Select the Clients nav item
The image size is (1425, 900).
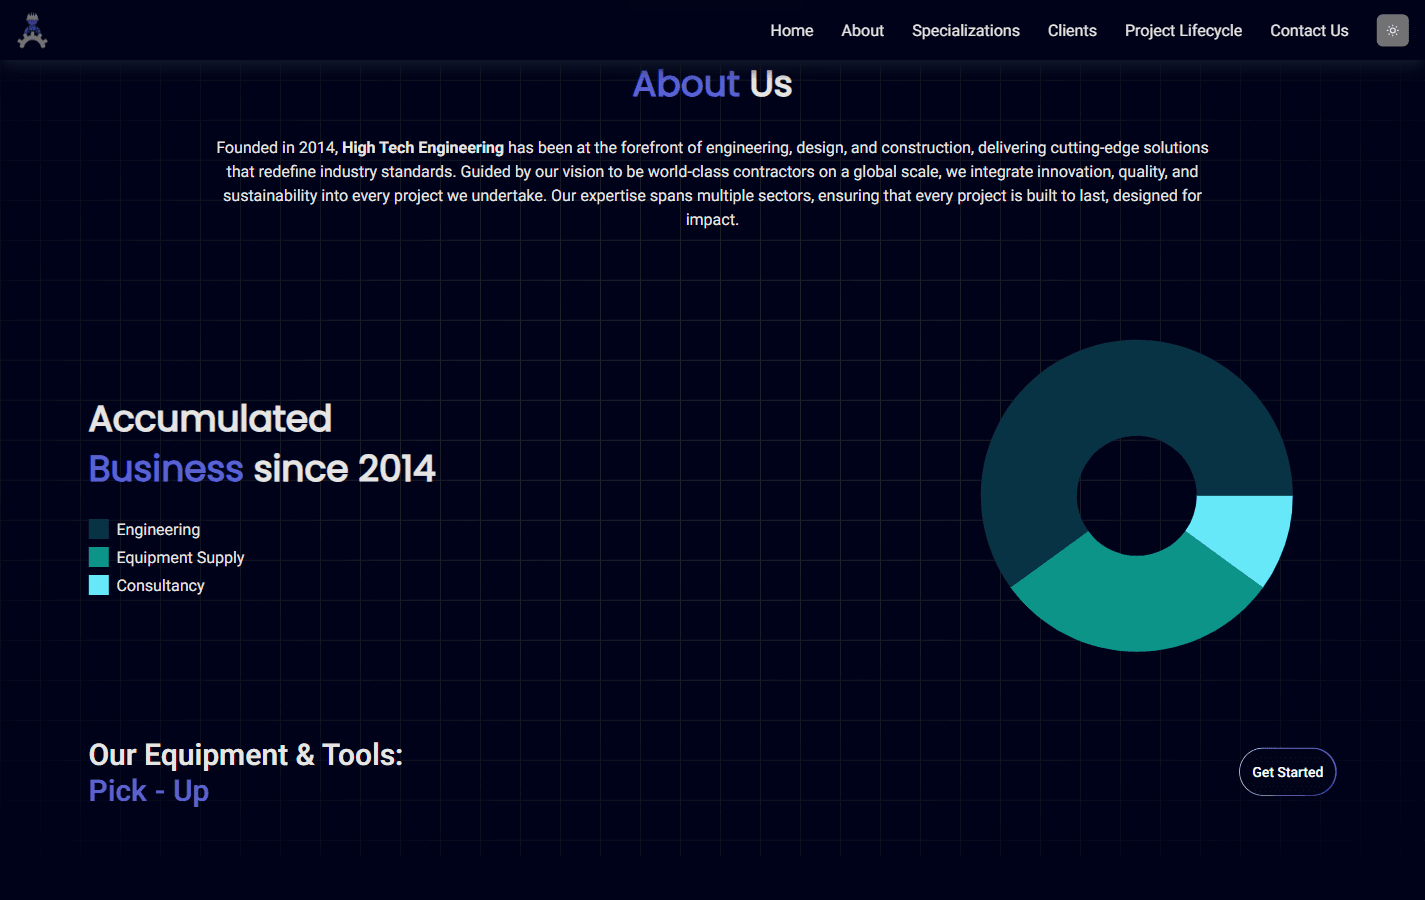tap(1072, 31)
